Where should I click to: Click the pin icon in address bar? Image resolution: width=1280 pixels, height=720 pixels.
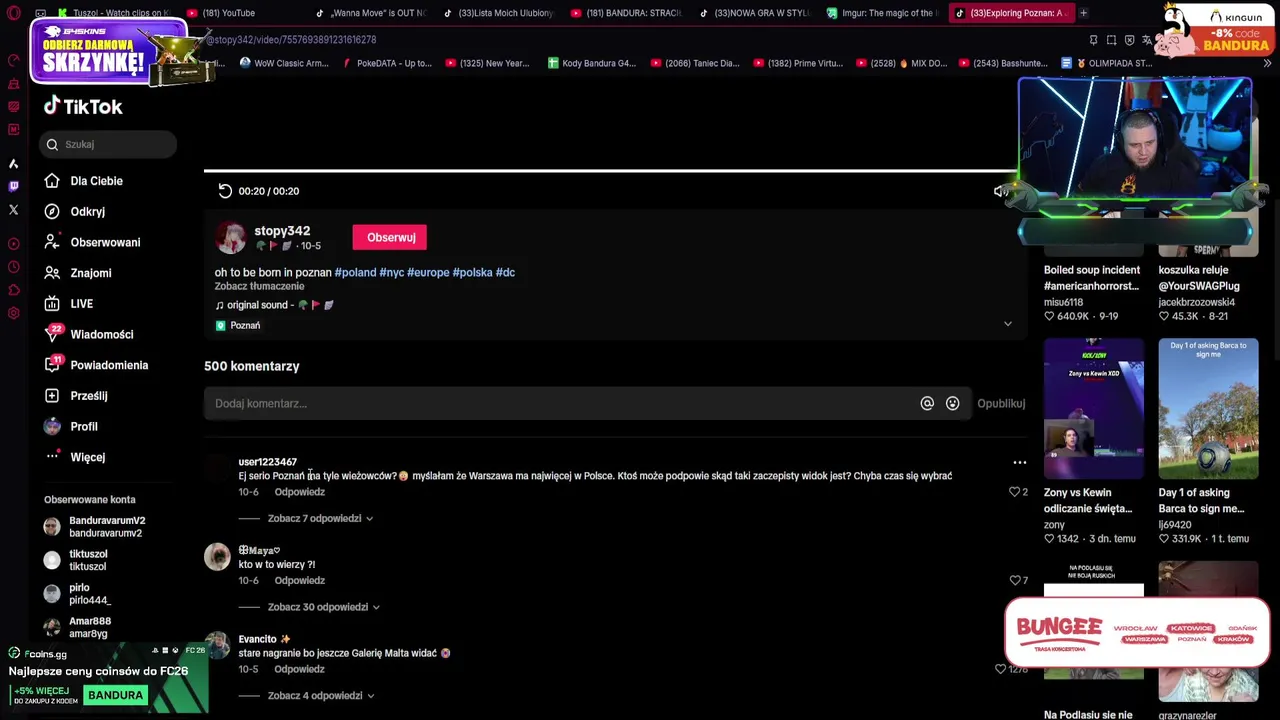click(1093, 40)
